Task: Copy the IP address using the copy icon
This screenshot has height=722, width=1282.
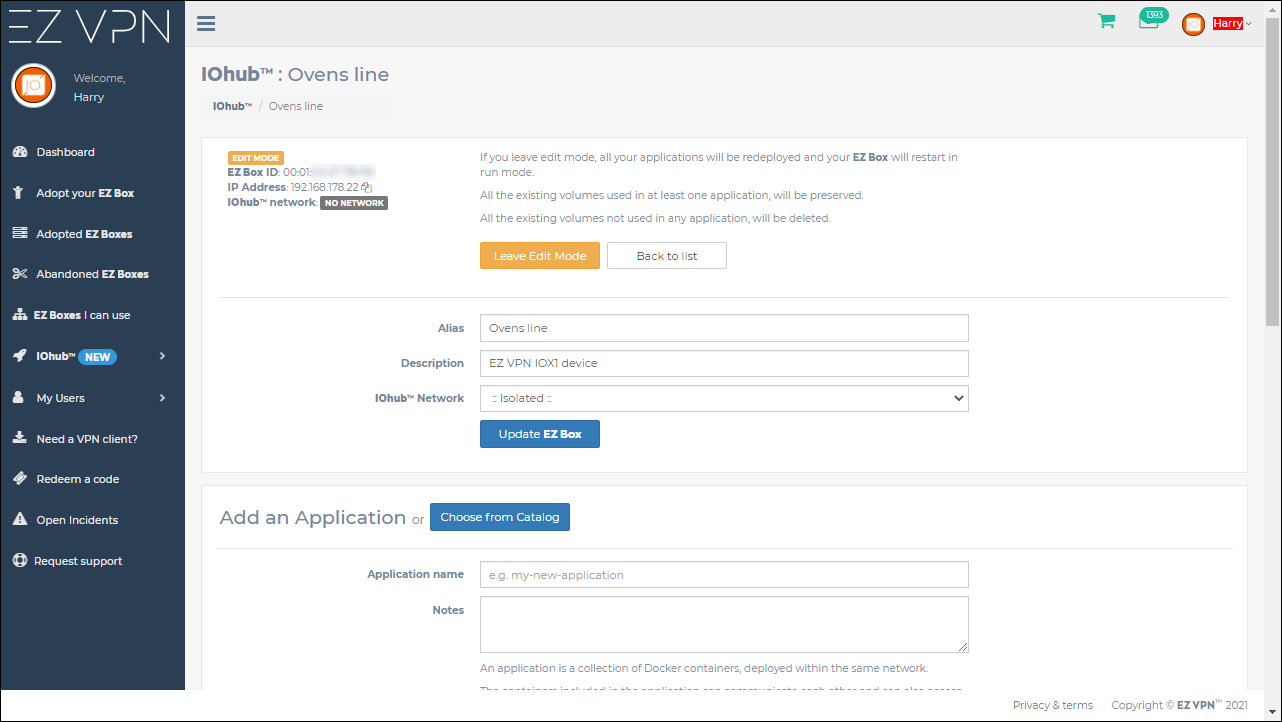Action: click(367, 187)
